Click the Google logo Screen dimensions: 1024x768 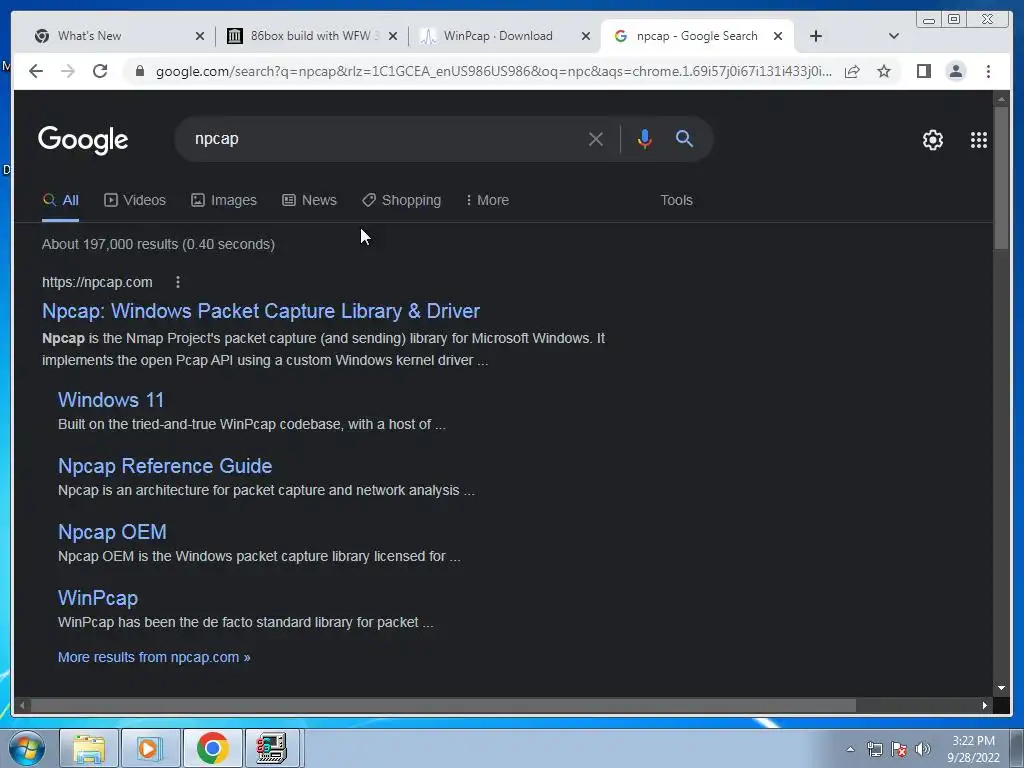(x=83, y=140)
